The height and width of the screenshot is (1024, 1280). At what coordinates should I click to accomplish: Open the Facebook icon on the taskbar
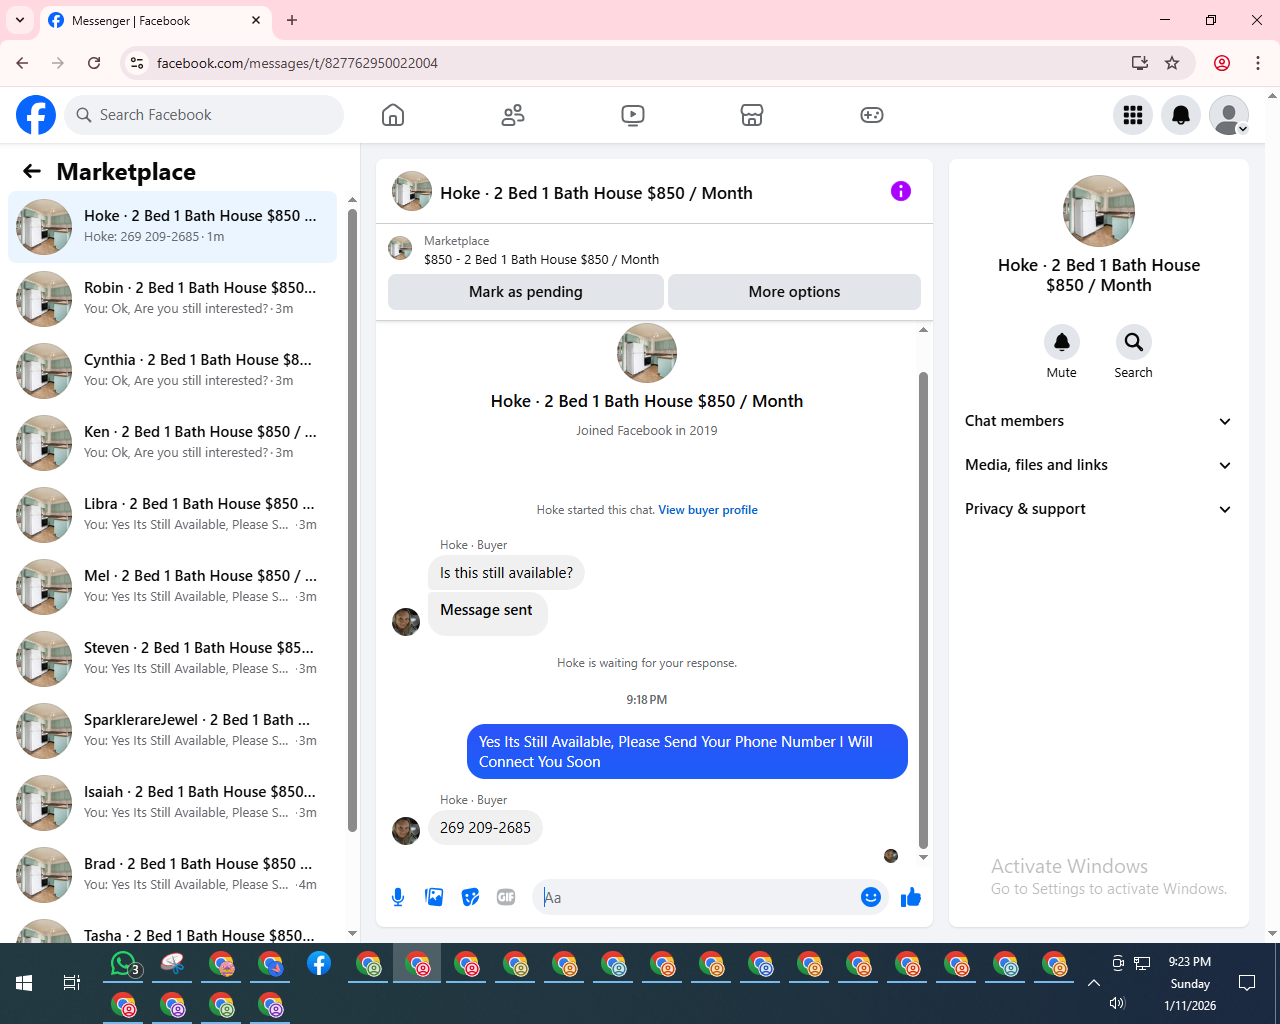pos(319,964)
